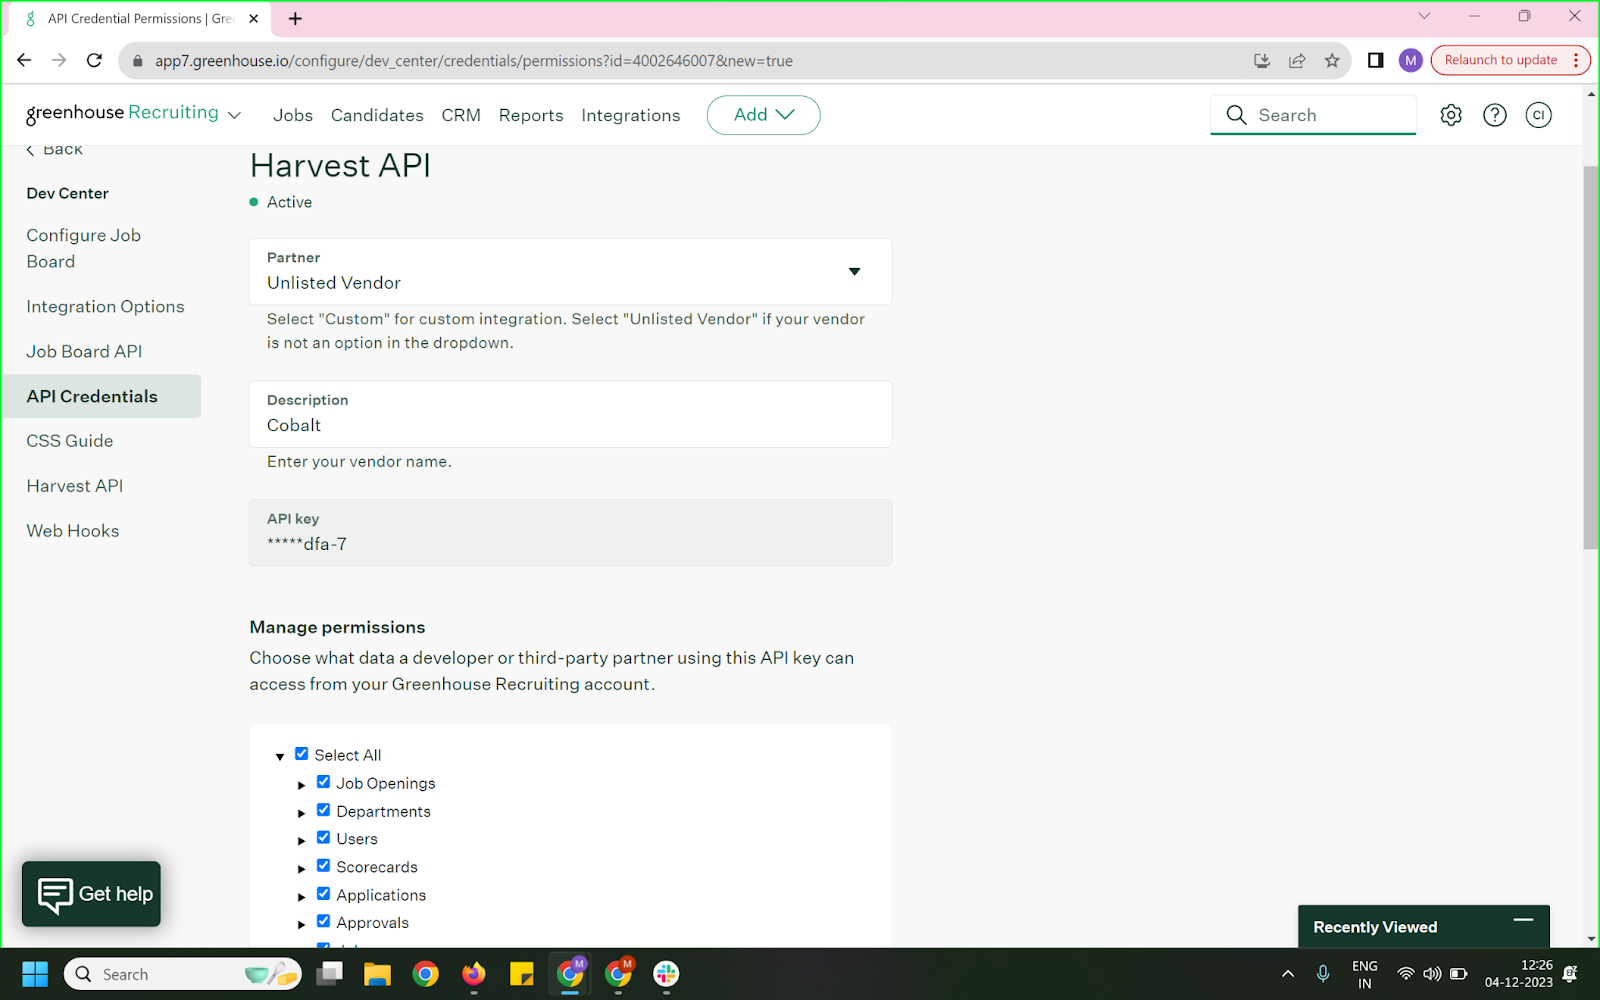Open Web Hooks in sidebar
The image size is (1600, 1000).
73,531
